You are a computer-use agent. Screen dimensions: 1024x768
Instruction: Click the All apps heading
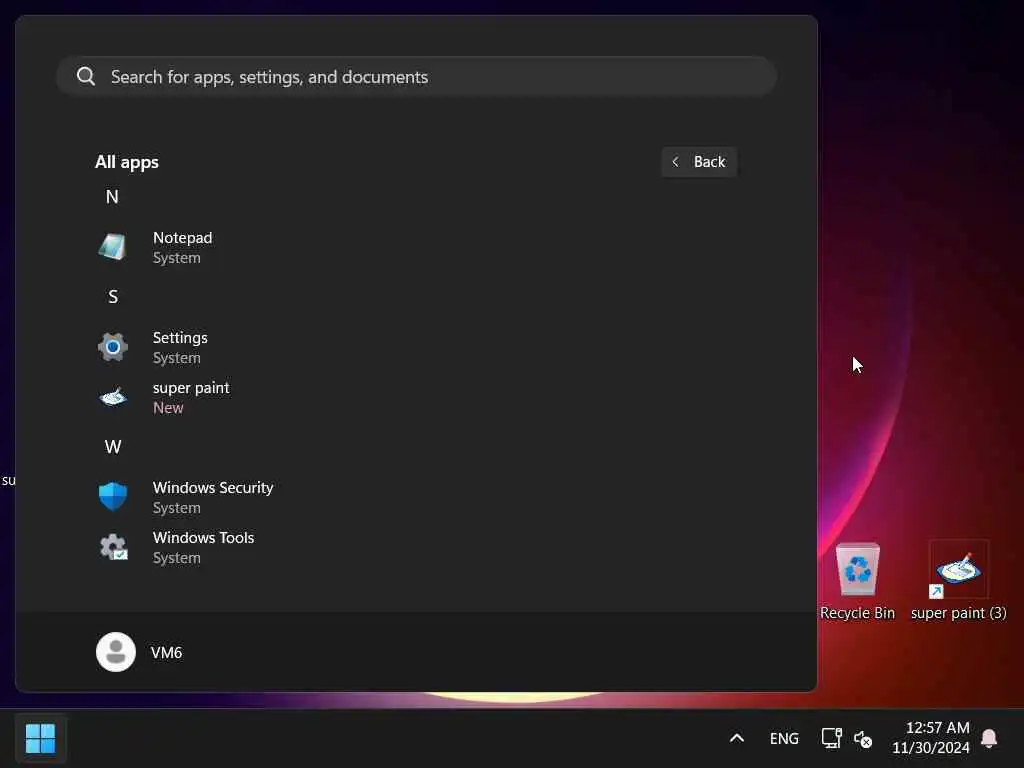(x=127, y=162)
